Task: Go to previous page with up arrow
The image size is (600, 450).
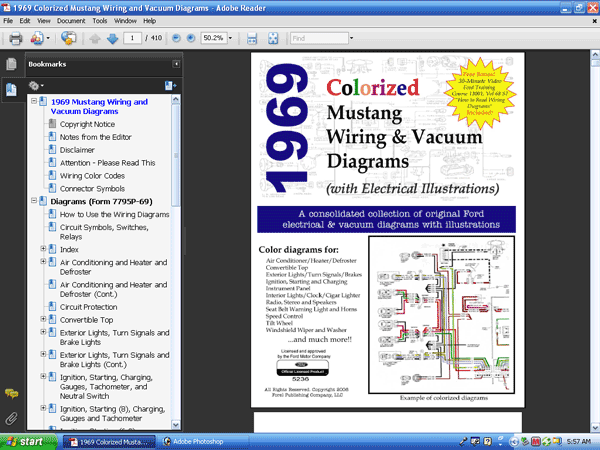Action: (x=95, y=38)
